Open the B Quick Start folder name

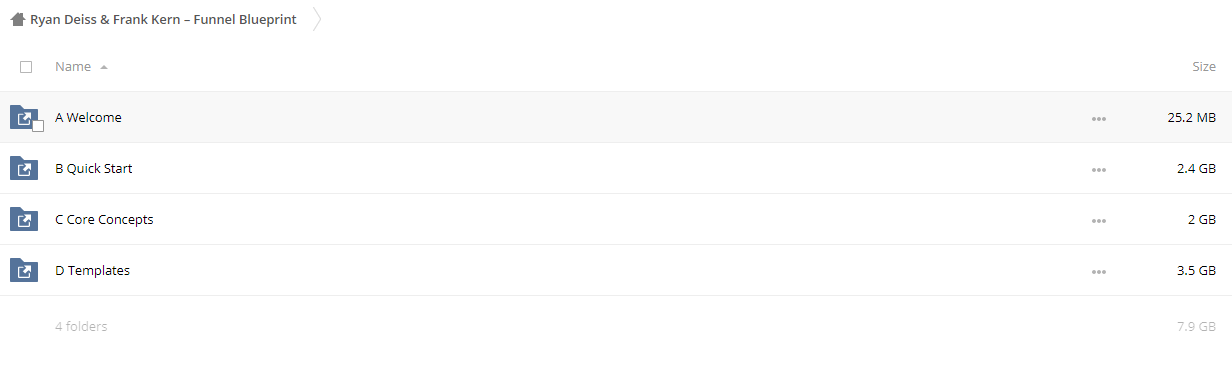point(94,169)
